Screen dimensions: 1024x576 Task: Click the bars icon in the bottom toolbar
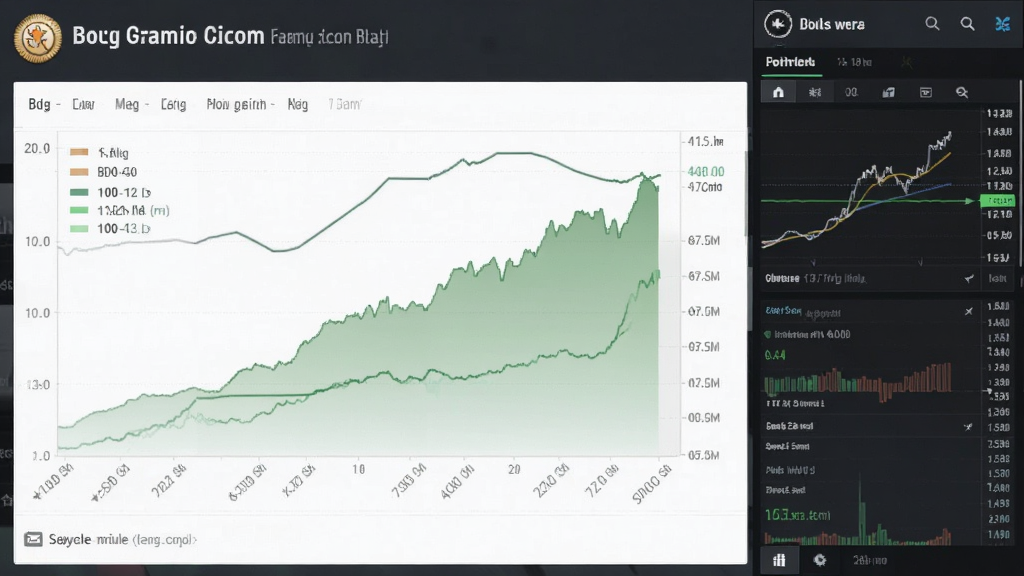(779, 560)
